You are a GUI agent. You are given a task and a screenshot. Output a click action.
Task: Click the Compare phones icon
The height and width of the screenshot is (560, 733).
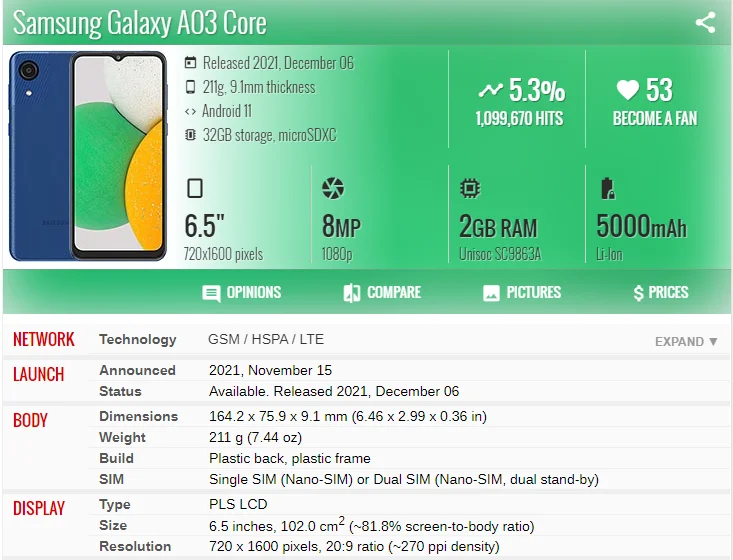[x=352, y=293]
